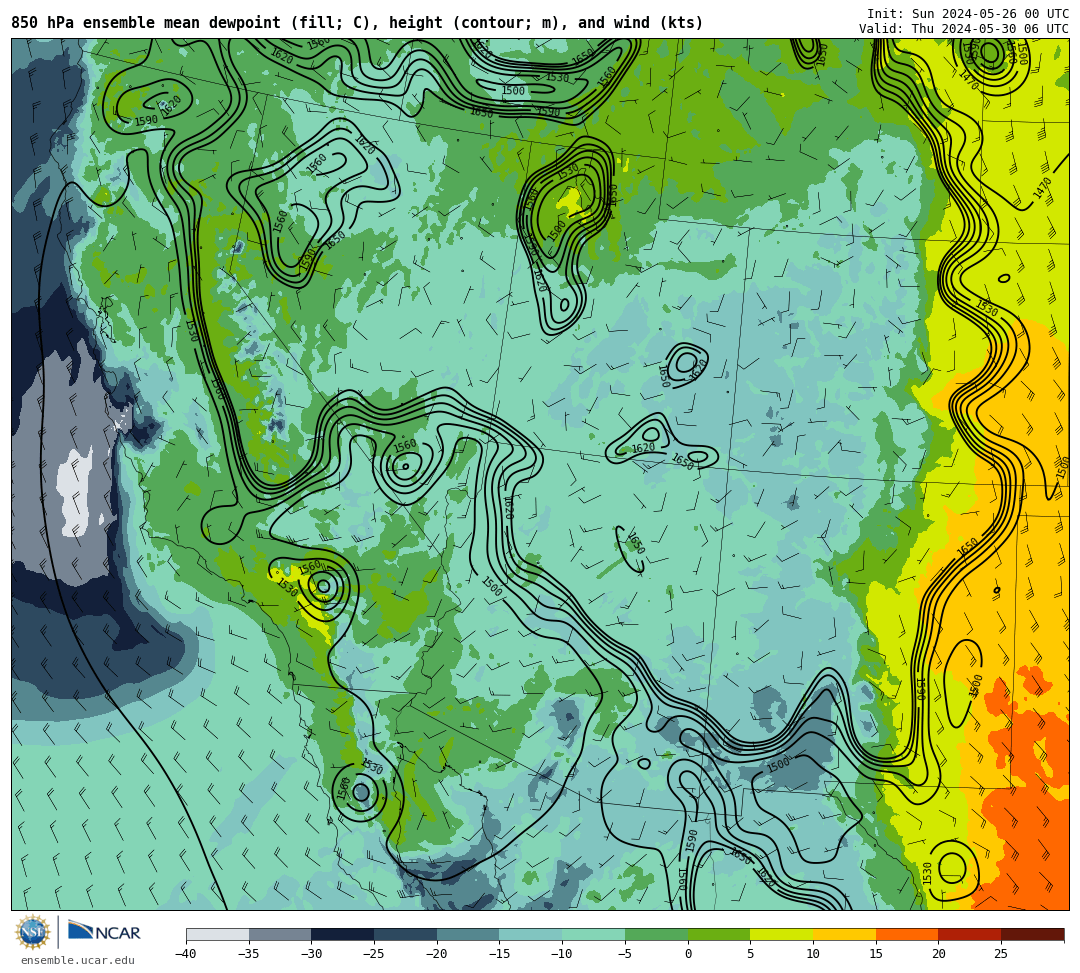Select the yellow 5 to 10 swatch
This screenshot has width=1080, height=973.
click(782, 934)
